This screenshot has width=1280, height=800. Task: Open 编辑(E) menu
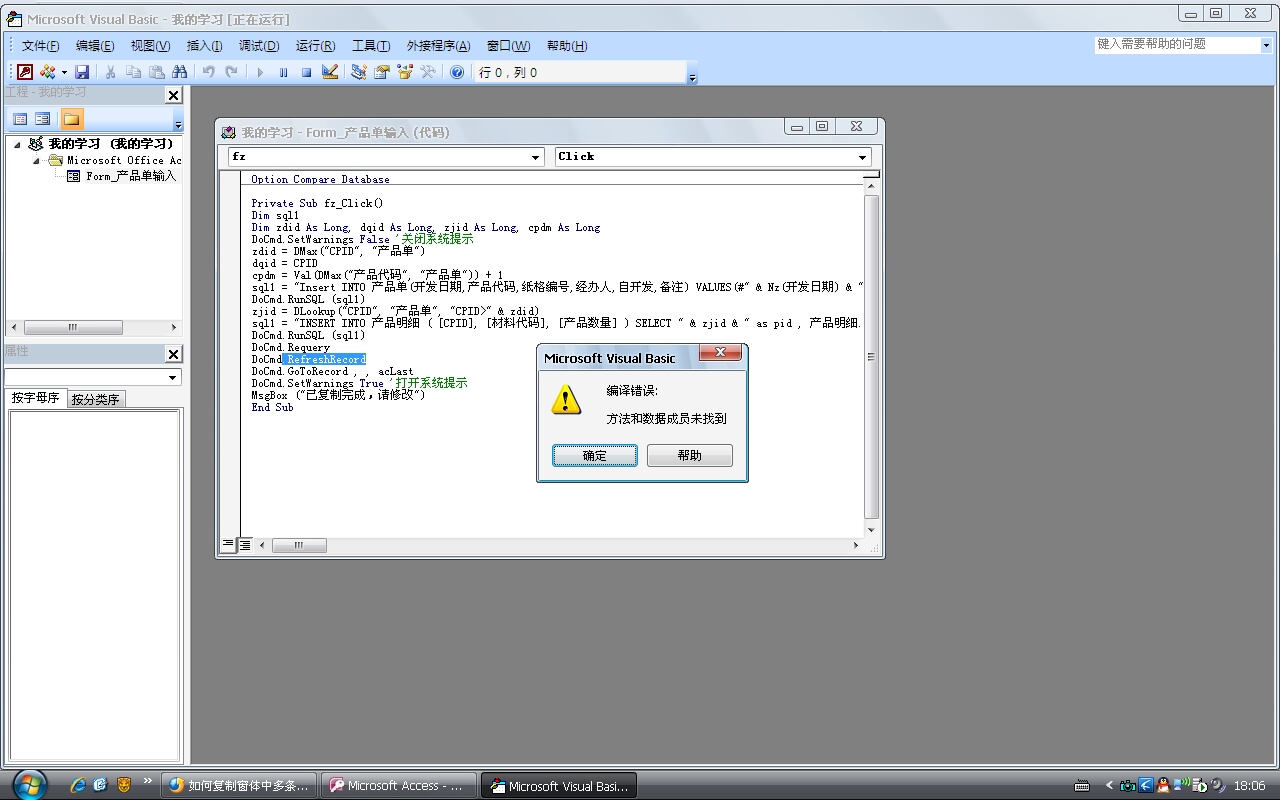point(95,46)
